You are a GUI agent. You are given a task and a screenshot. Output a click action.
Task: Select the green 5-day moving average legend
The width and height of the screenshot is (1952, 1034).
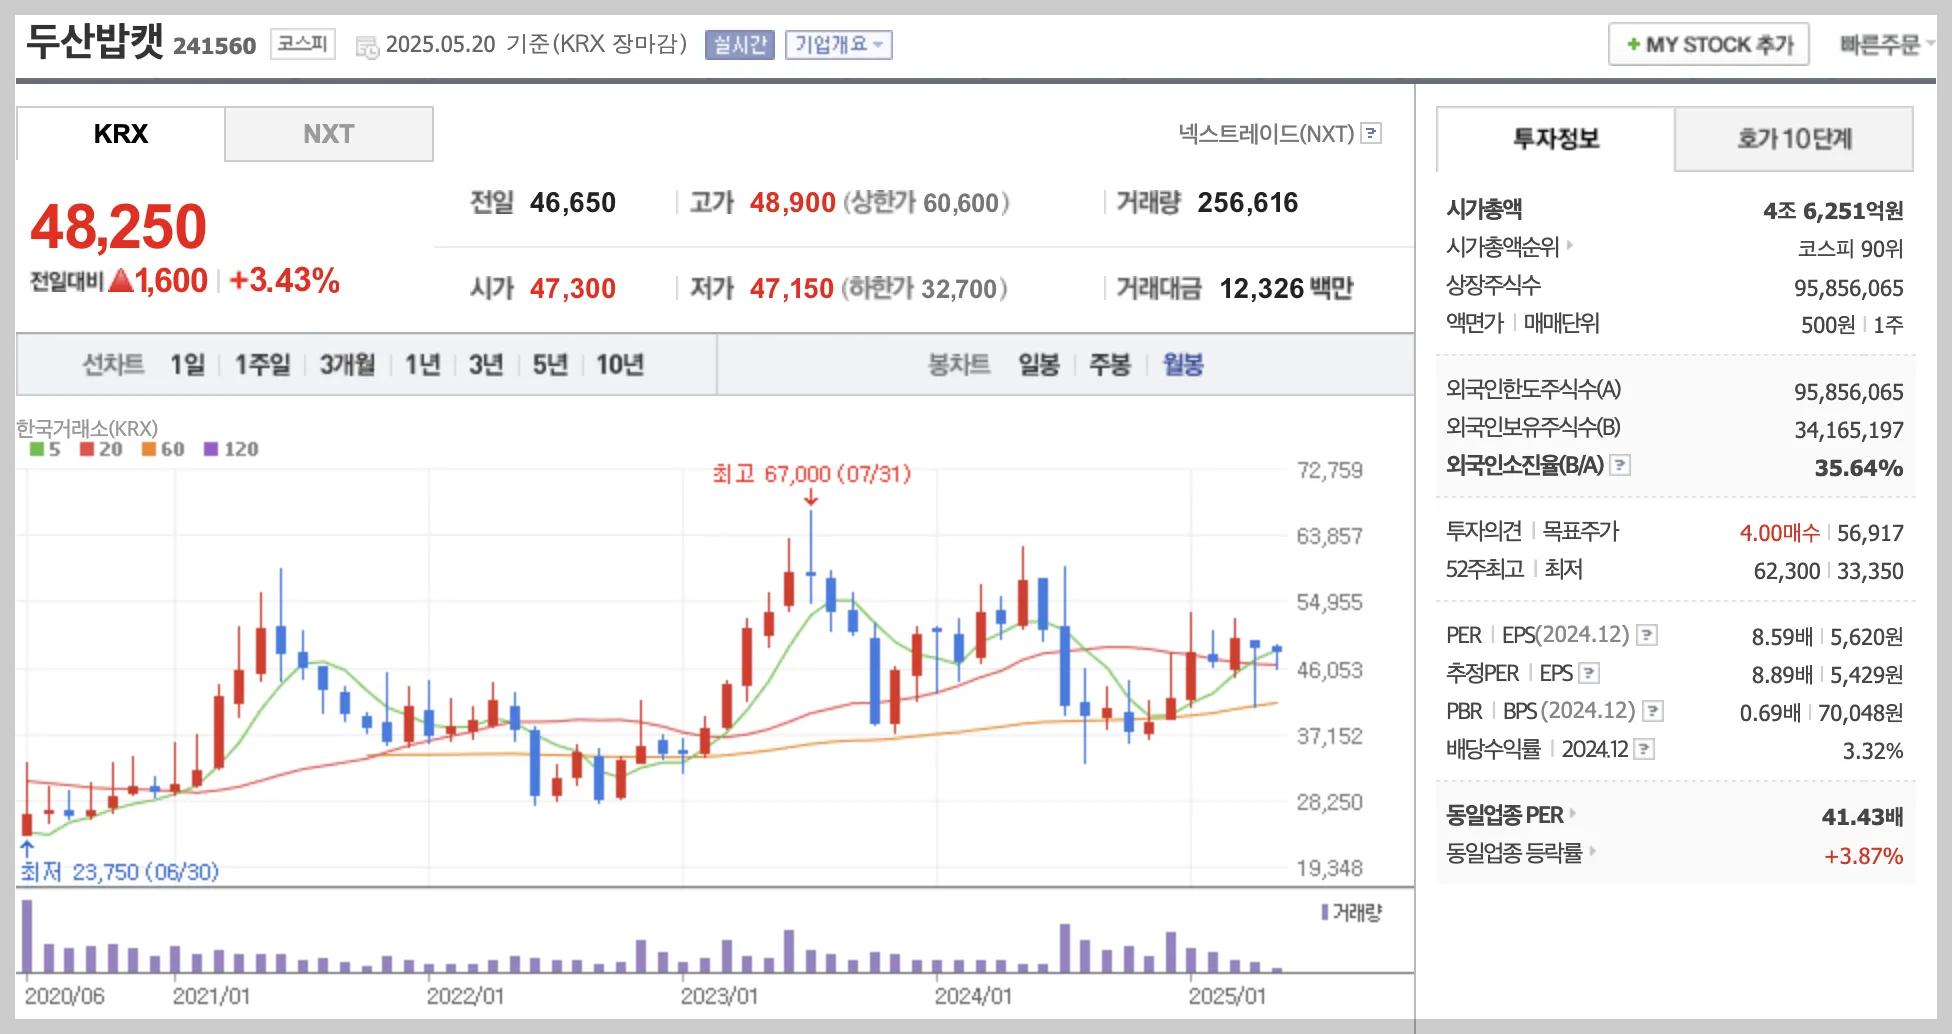point(45,449)
